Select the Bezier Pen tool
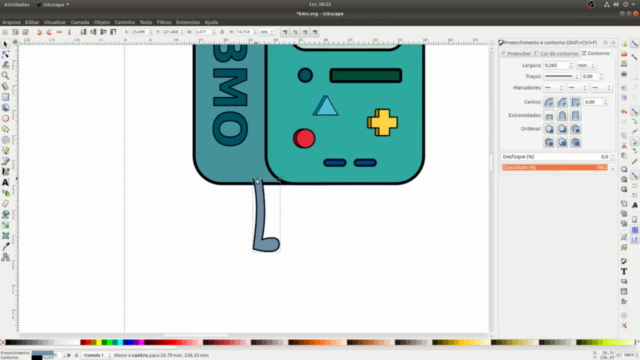The height and width of the screenshot is (360, 640). (5, 161)
